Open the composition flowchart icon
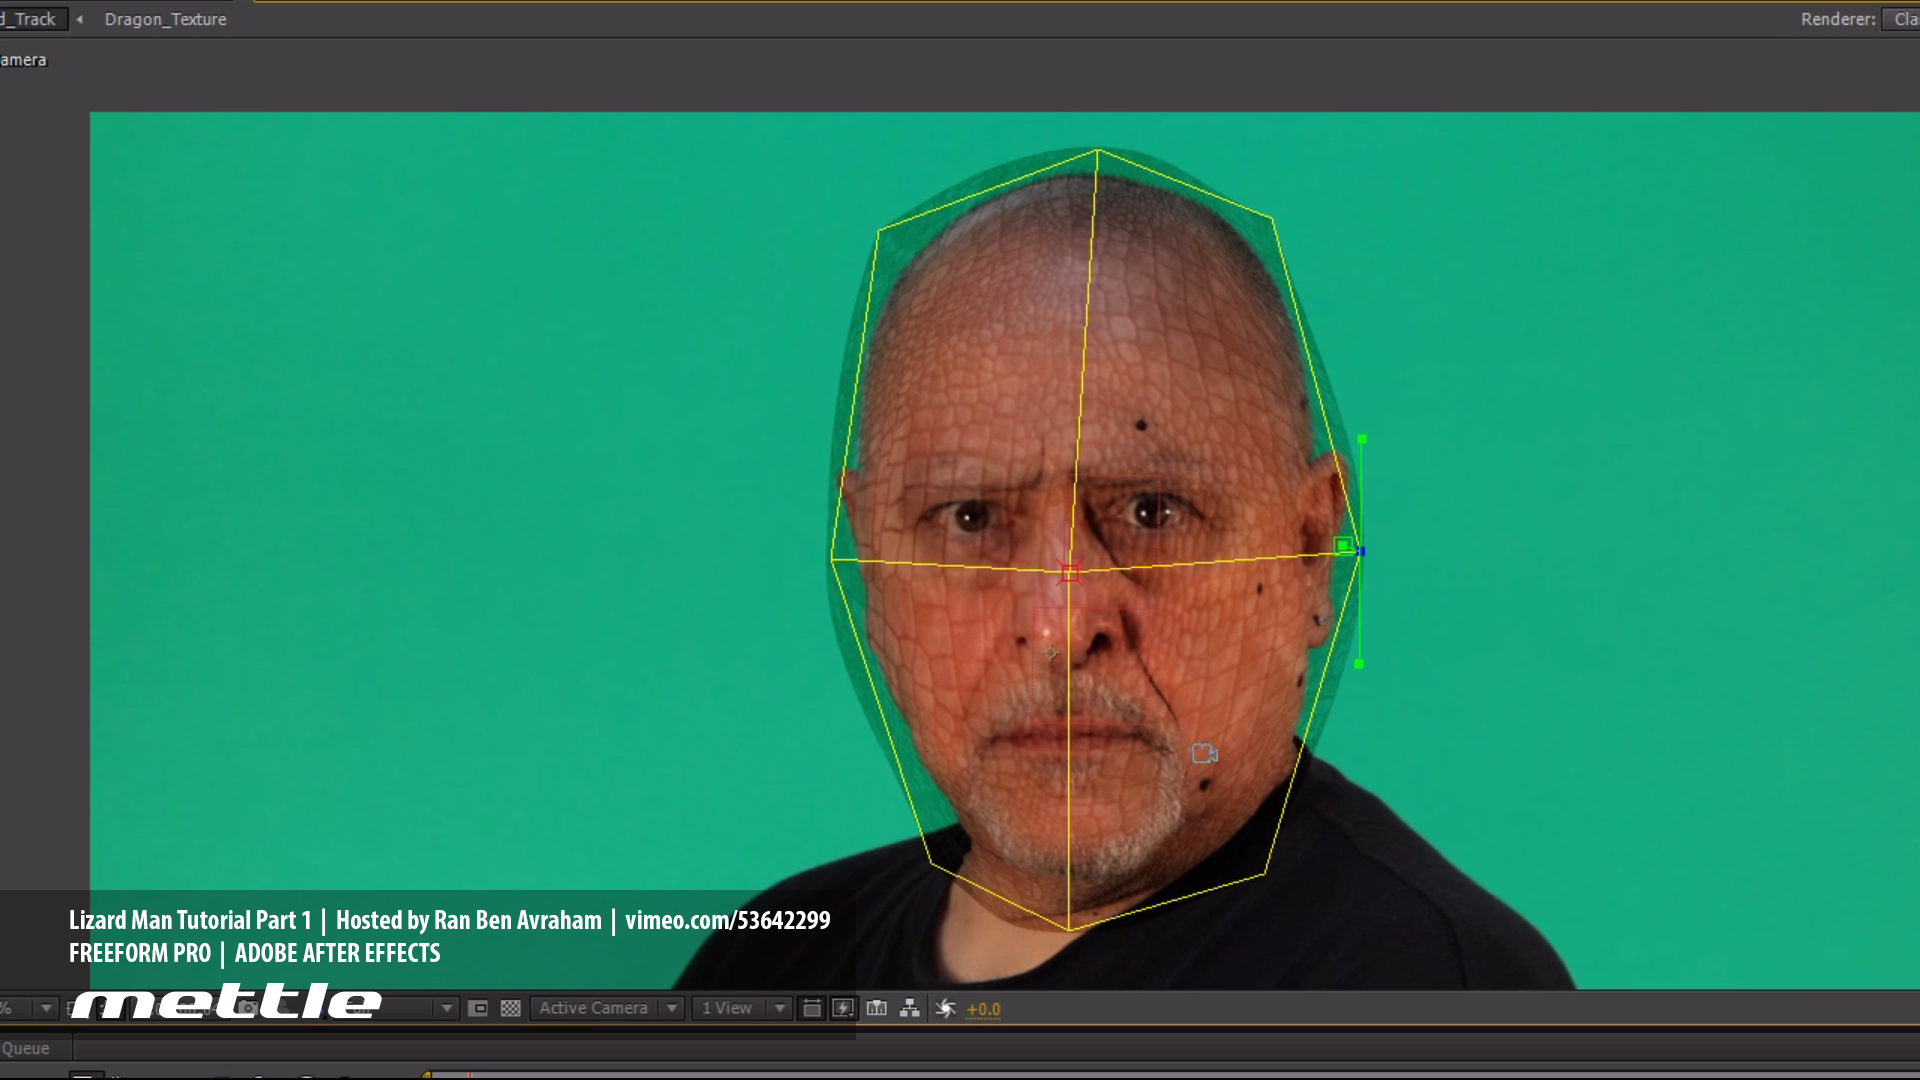 pyautogui.click(x=909, y=1008)
